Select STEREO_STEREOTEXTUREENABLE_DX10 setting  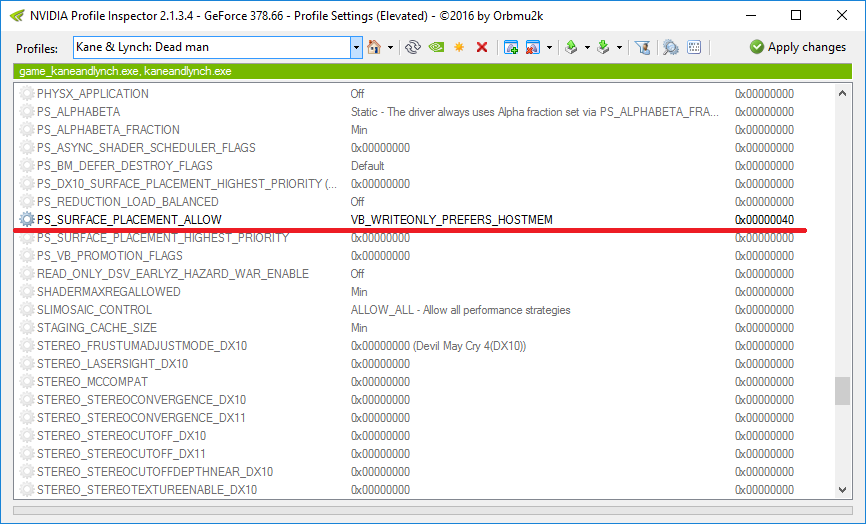(147, 490)
